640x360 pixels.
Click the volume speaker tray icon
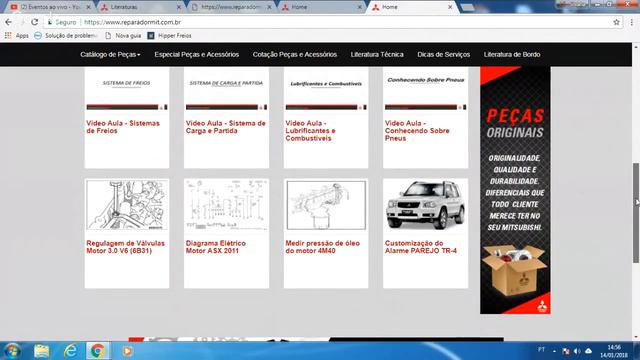(x=577, y=351)
